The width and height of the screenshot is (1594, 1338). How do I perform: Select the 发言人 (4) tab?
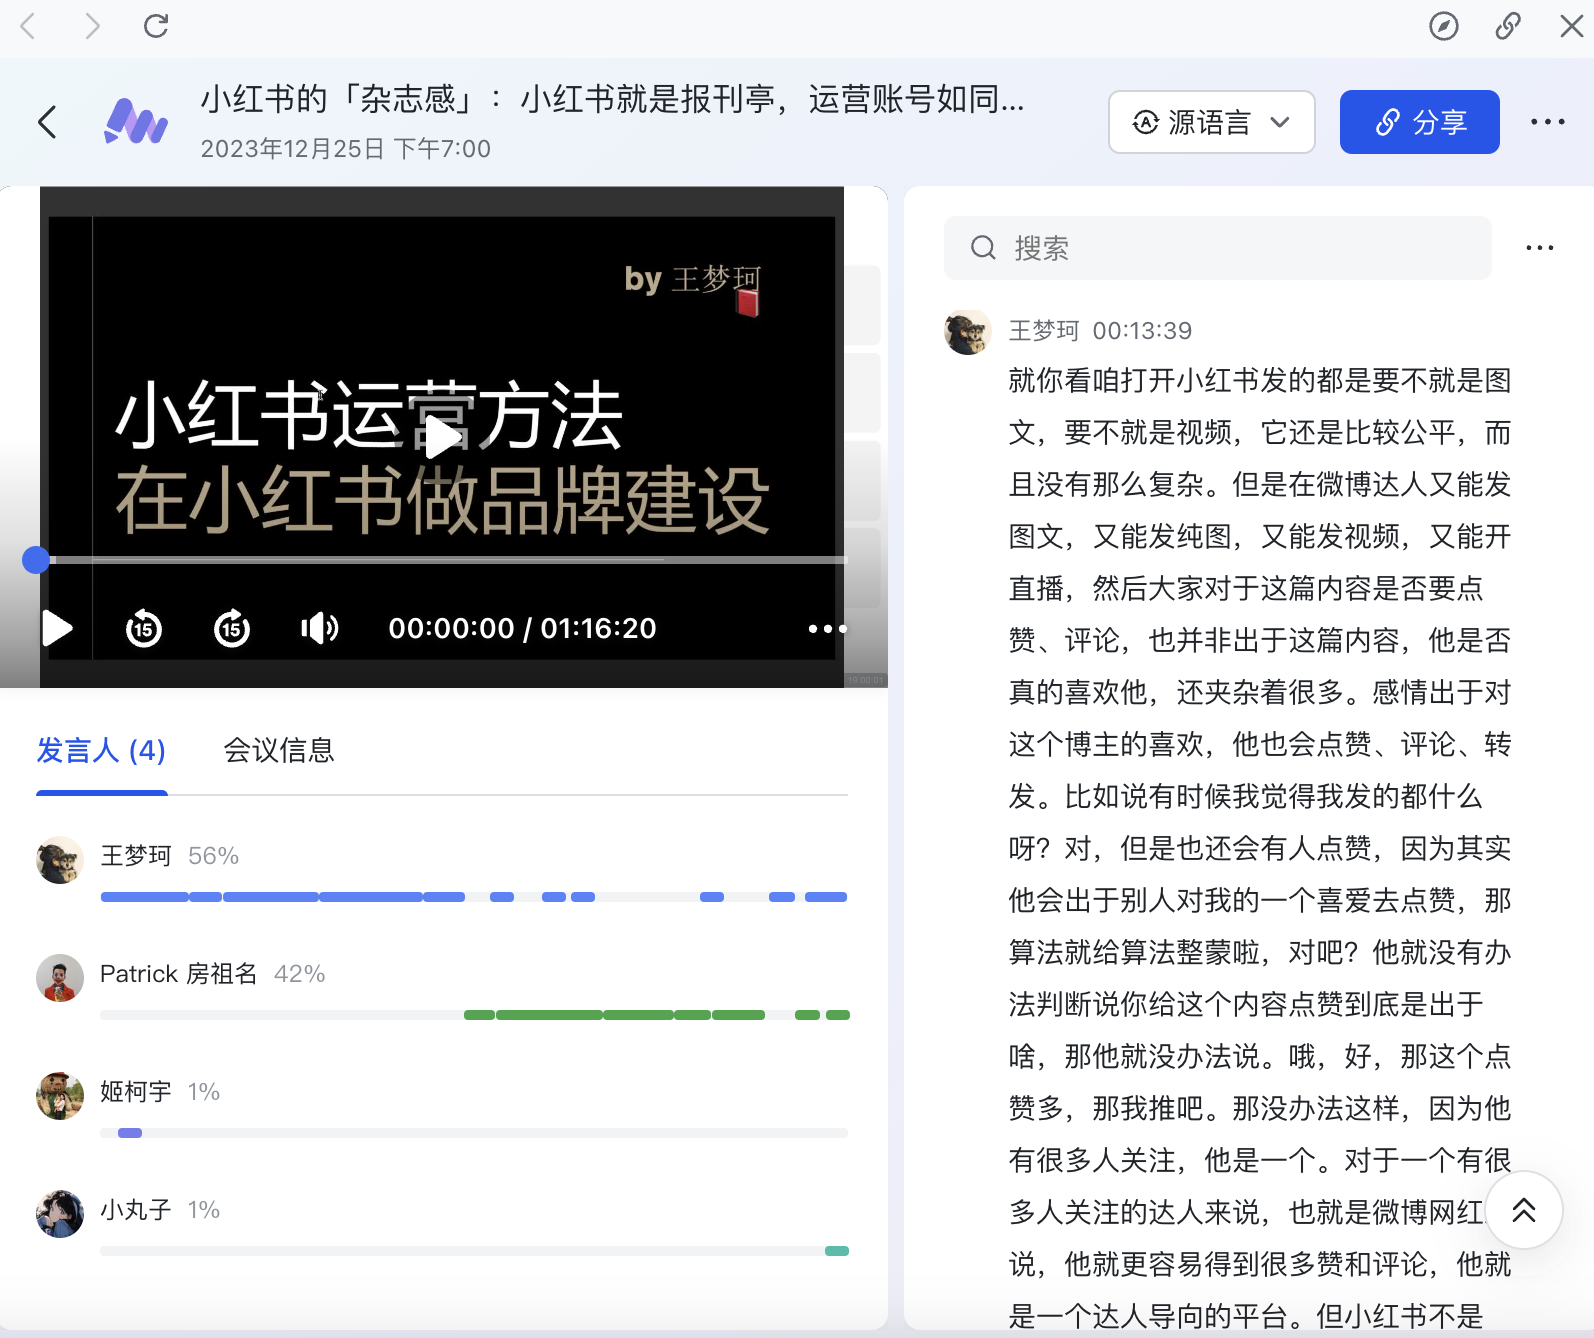(x=101, y=750)
